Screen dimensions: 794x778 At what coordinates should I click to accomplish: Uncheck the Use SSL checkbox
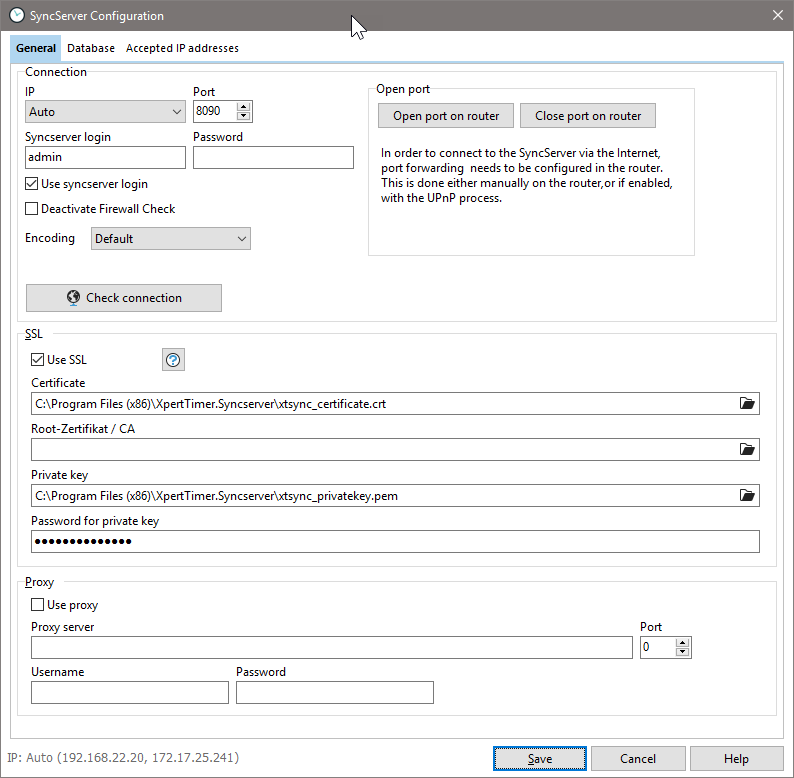click(38, 360)
